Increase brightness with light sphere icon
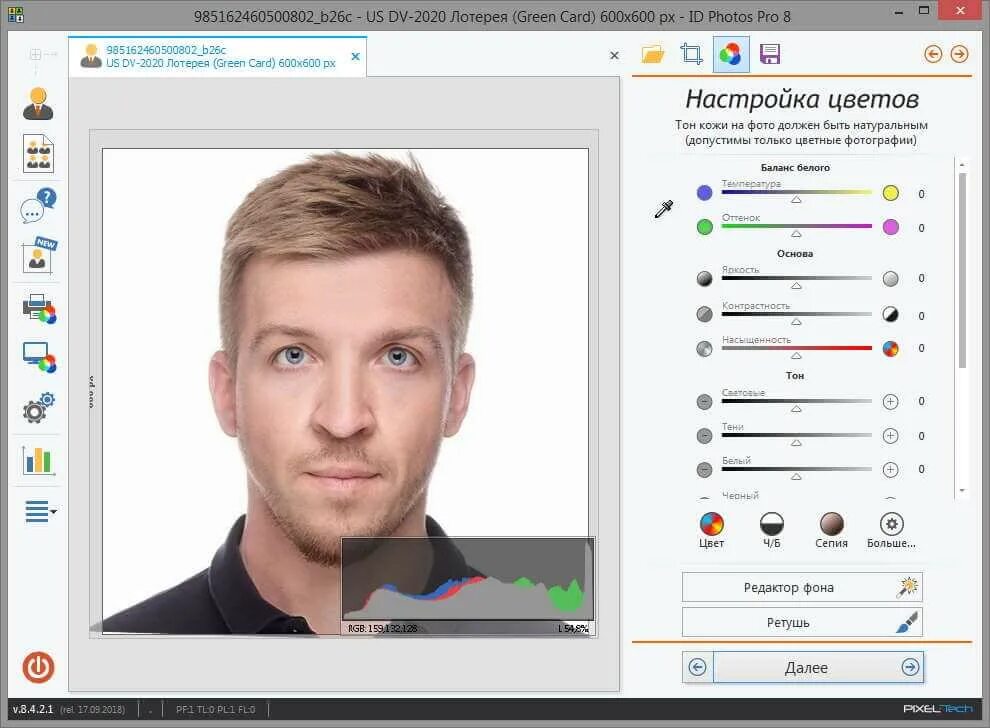 click(x=890, y=278)
